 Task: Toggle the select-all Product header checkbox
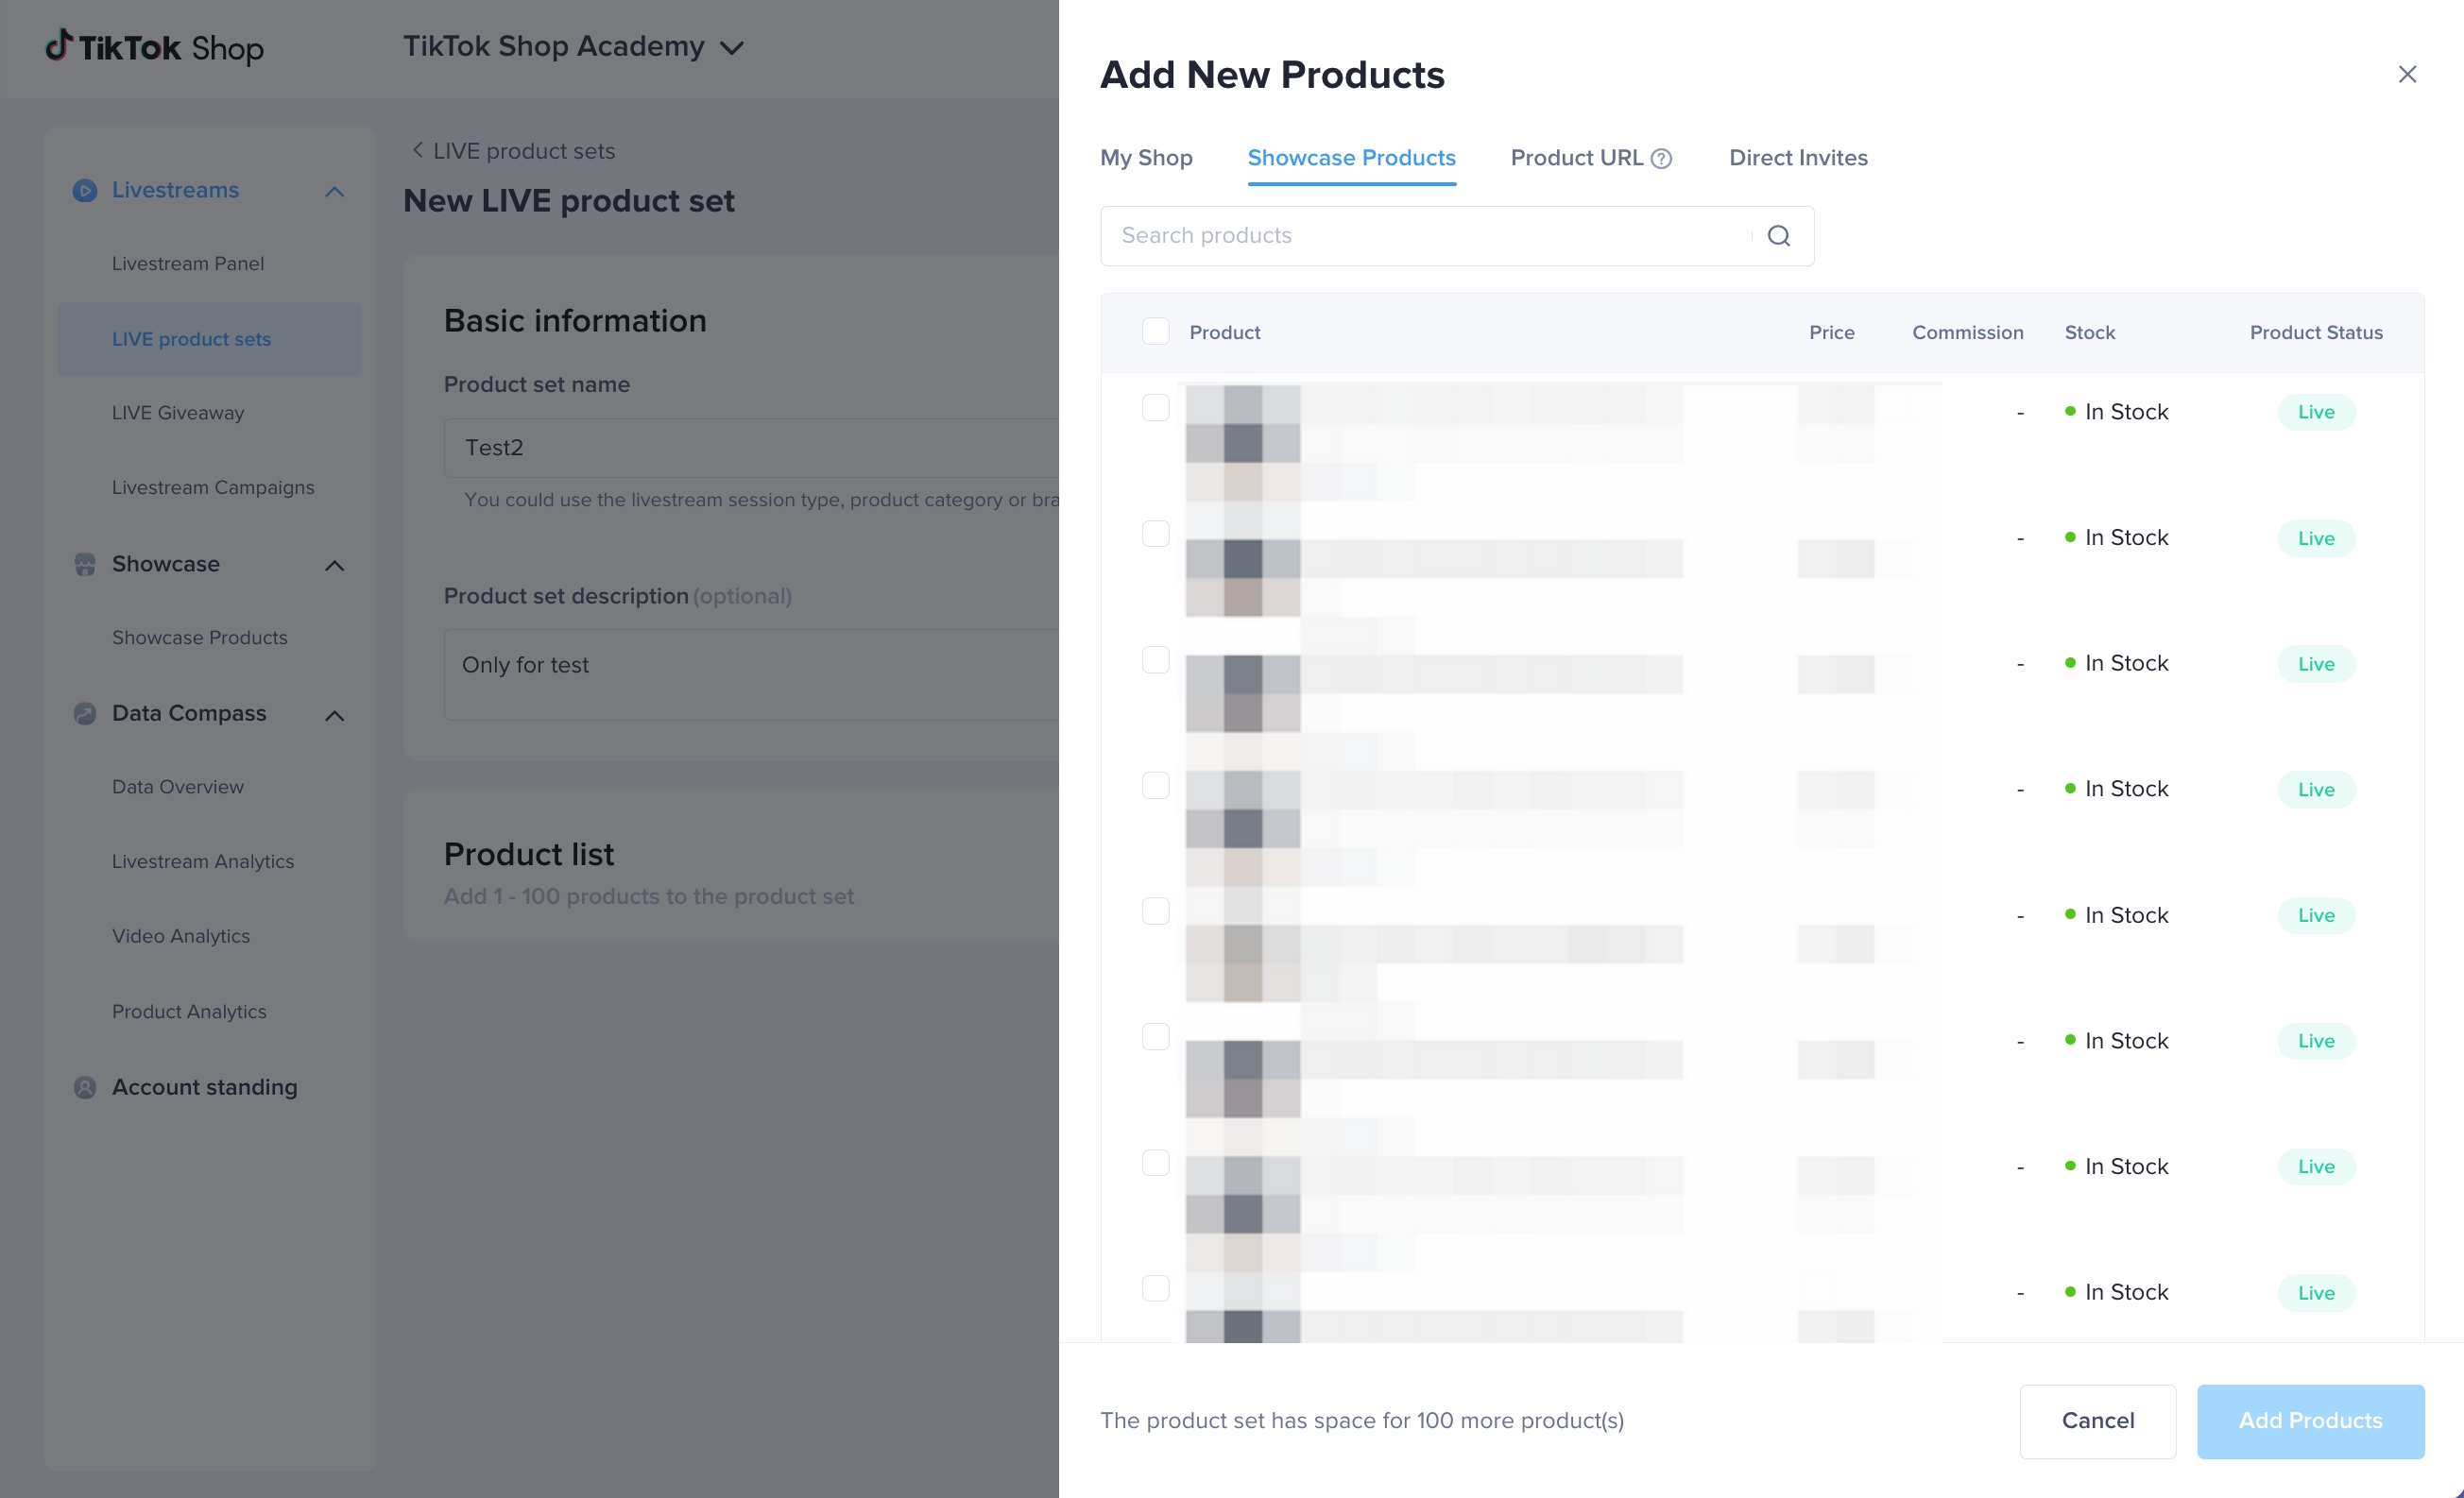click(1155, 332)
